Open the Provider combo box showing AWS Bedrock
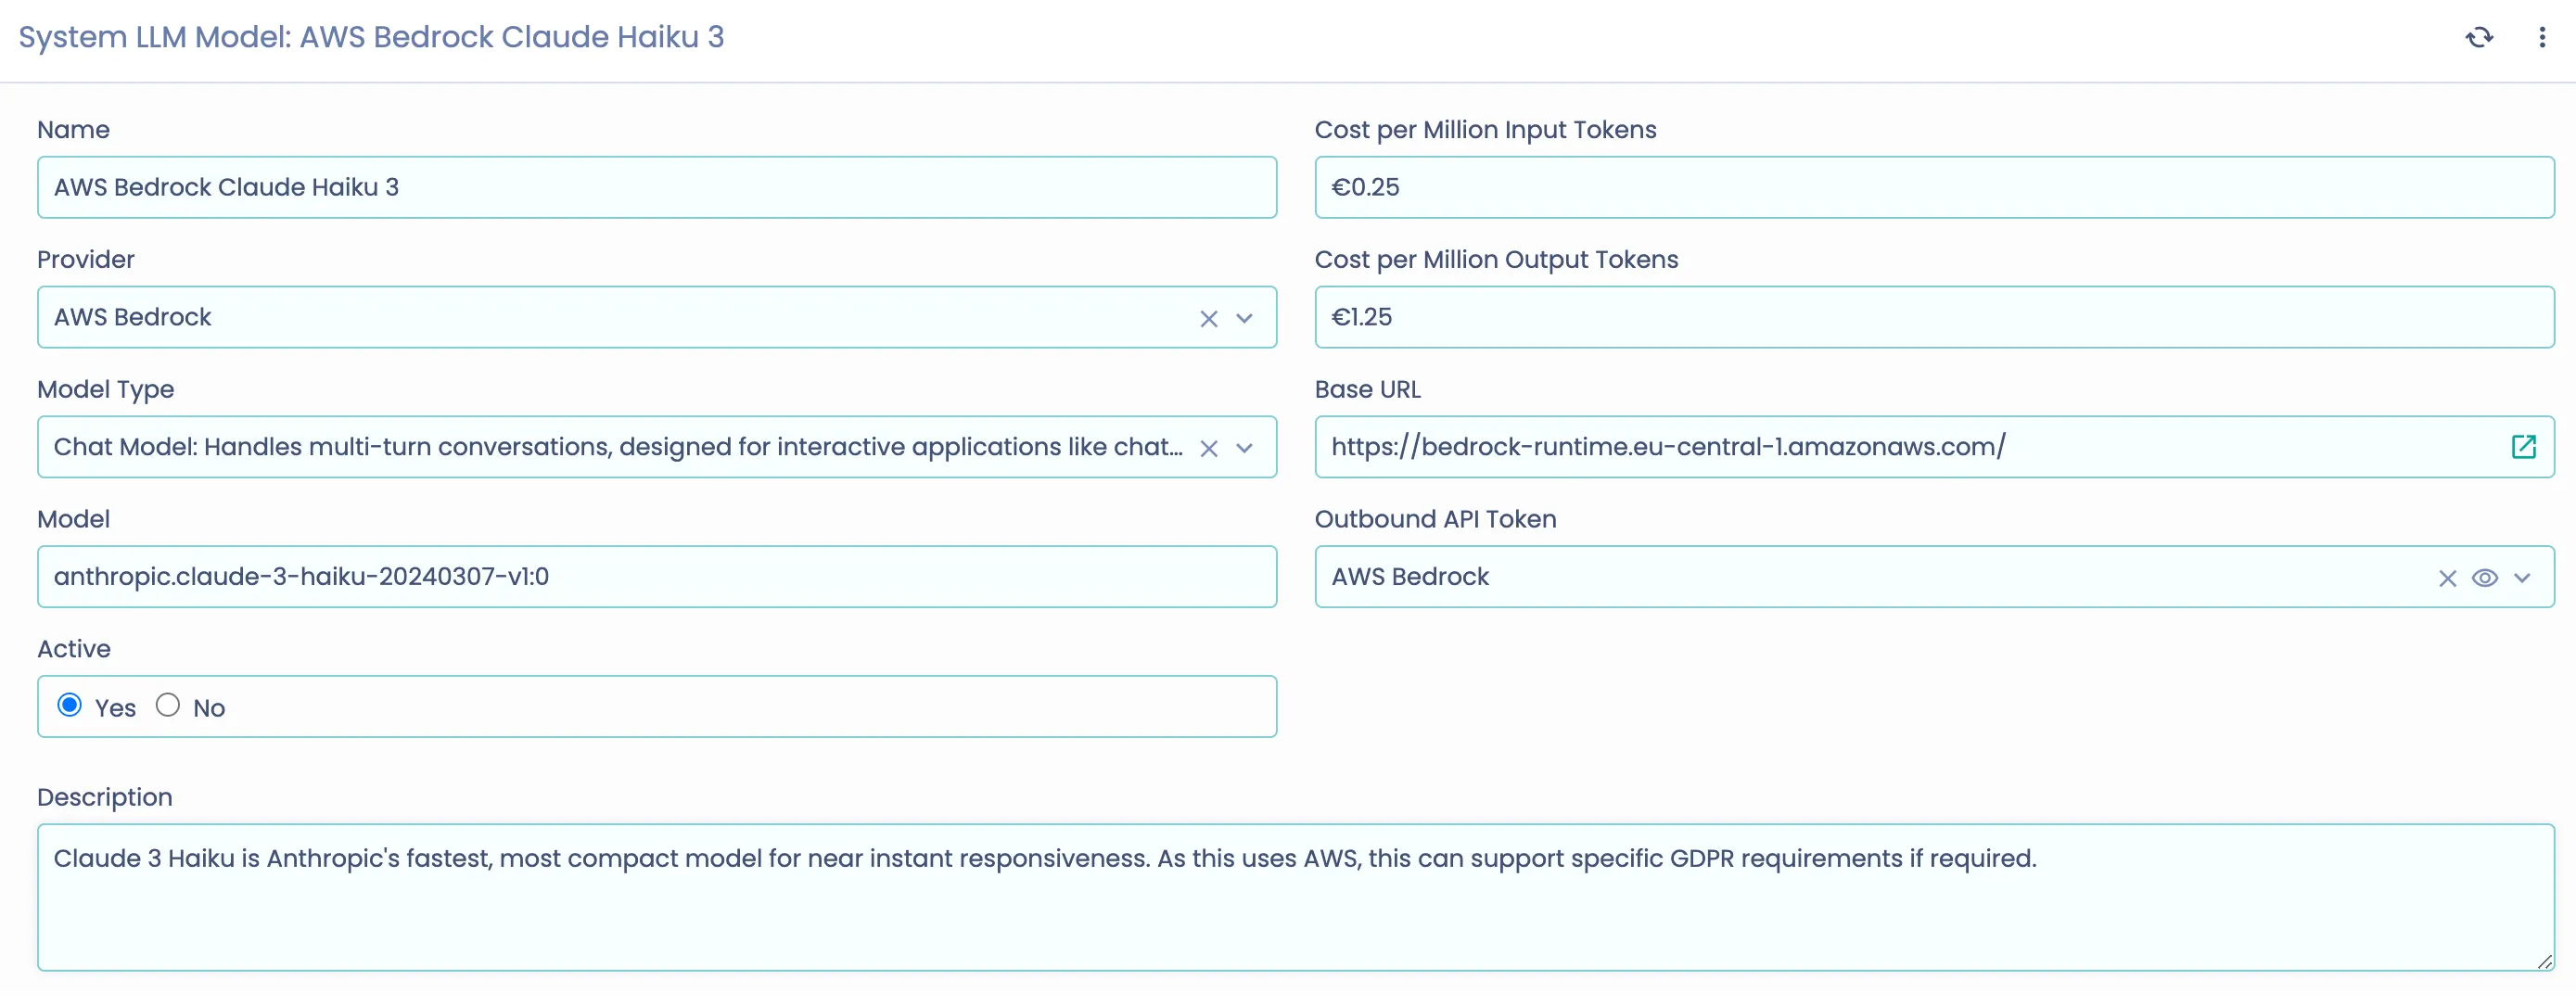2576x1005 pixels. coord(657,317)
